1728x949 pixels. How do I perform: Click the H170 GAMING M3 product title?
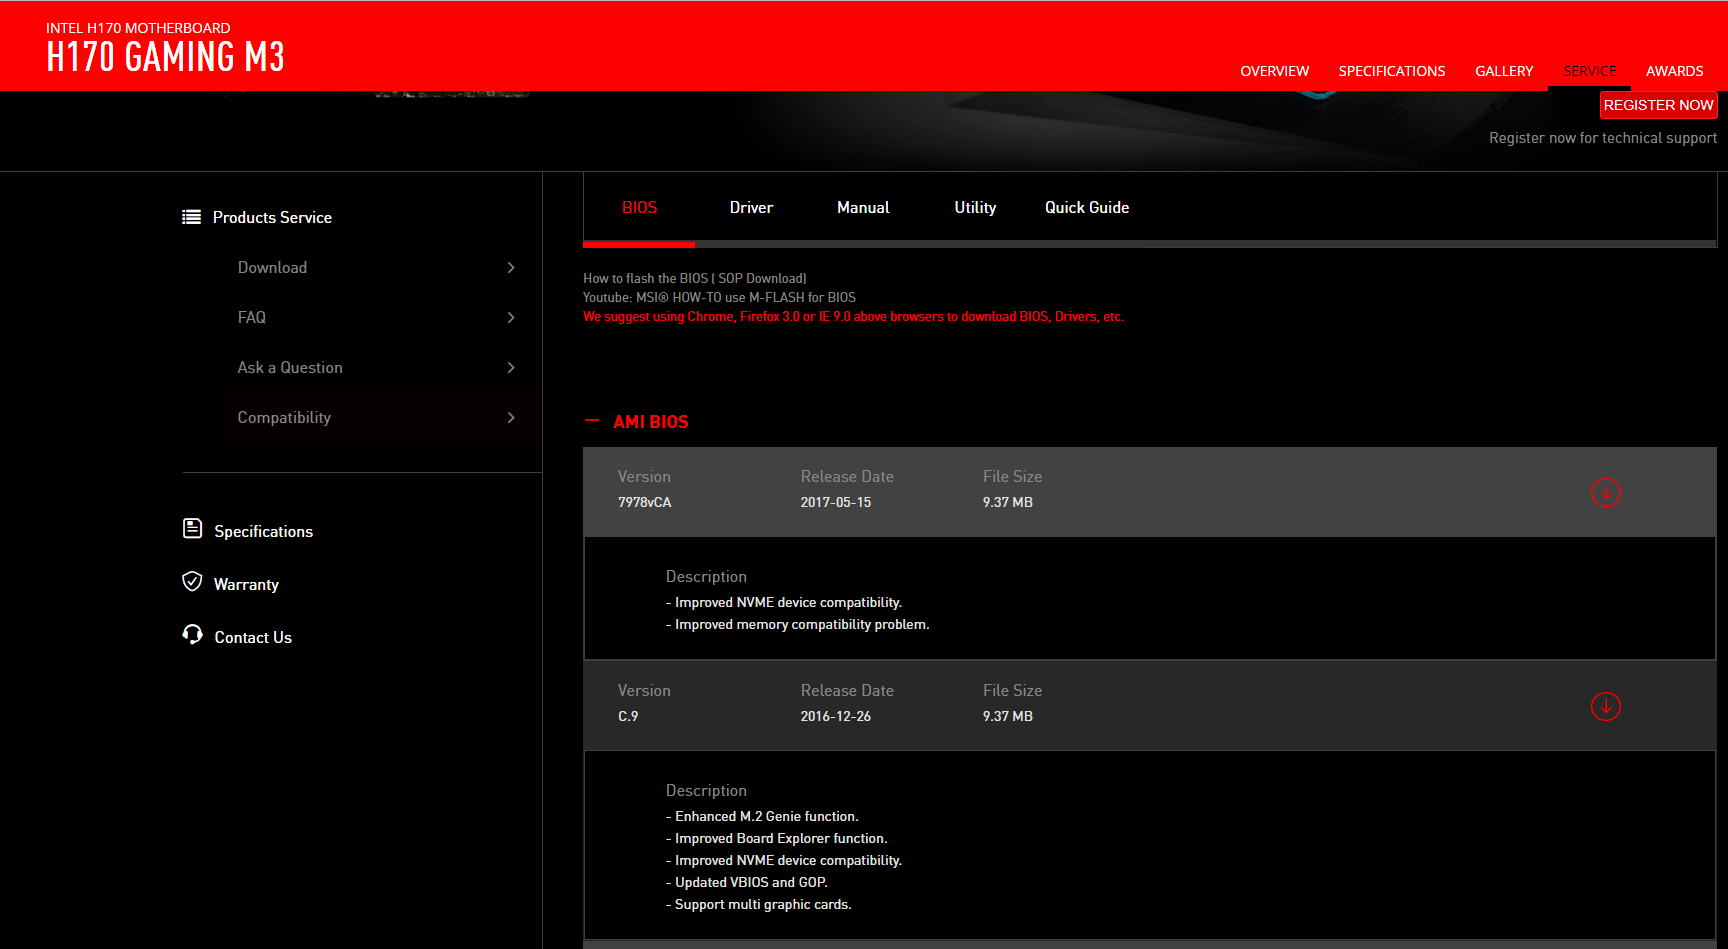165,57
